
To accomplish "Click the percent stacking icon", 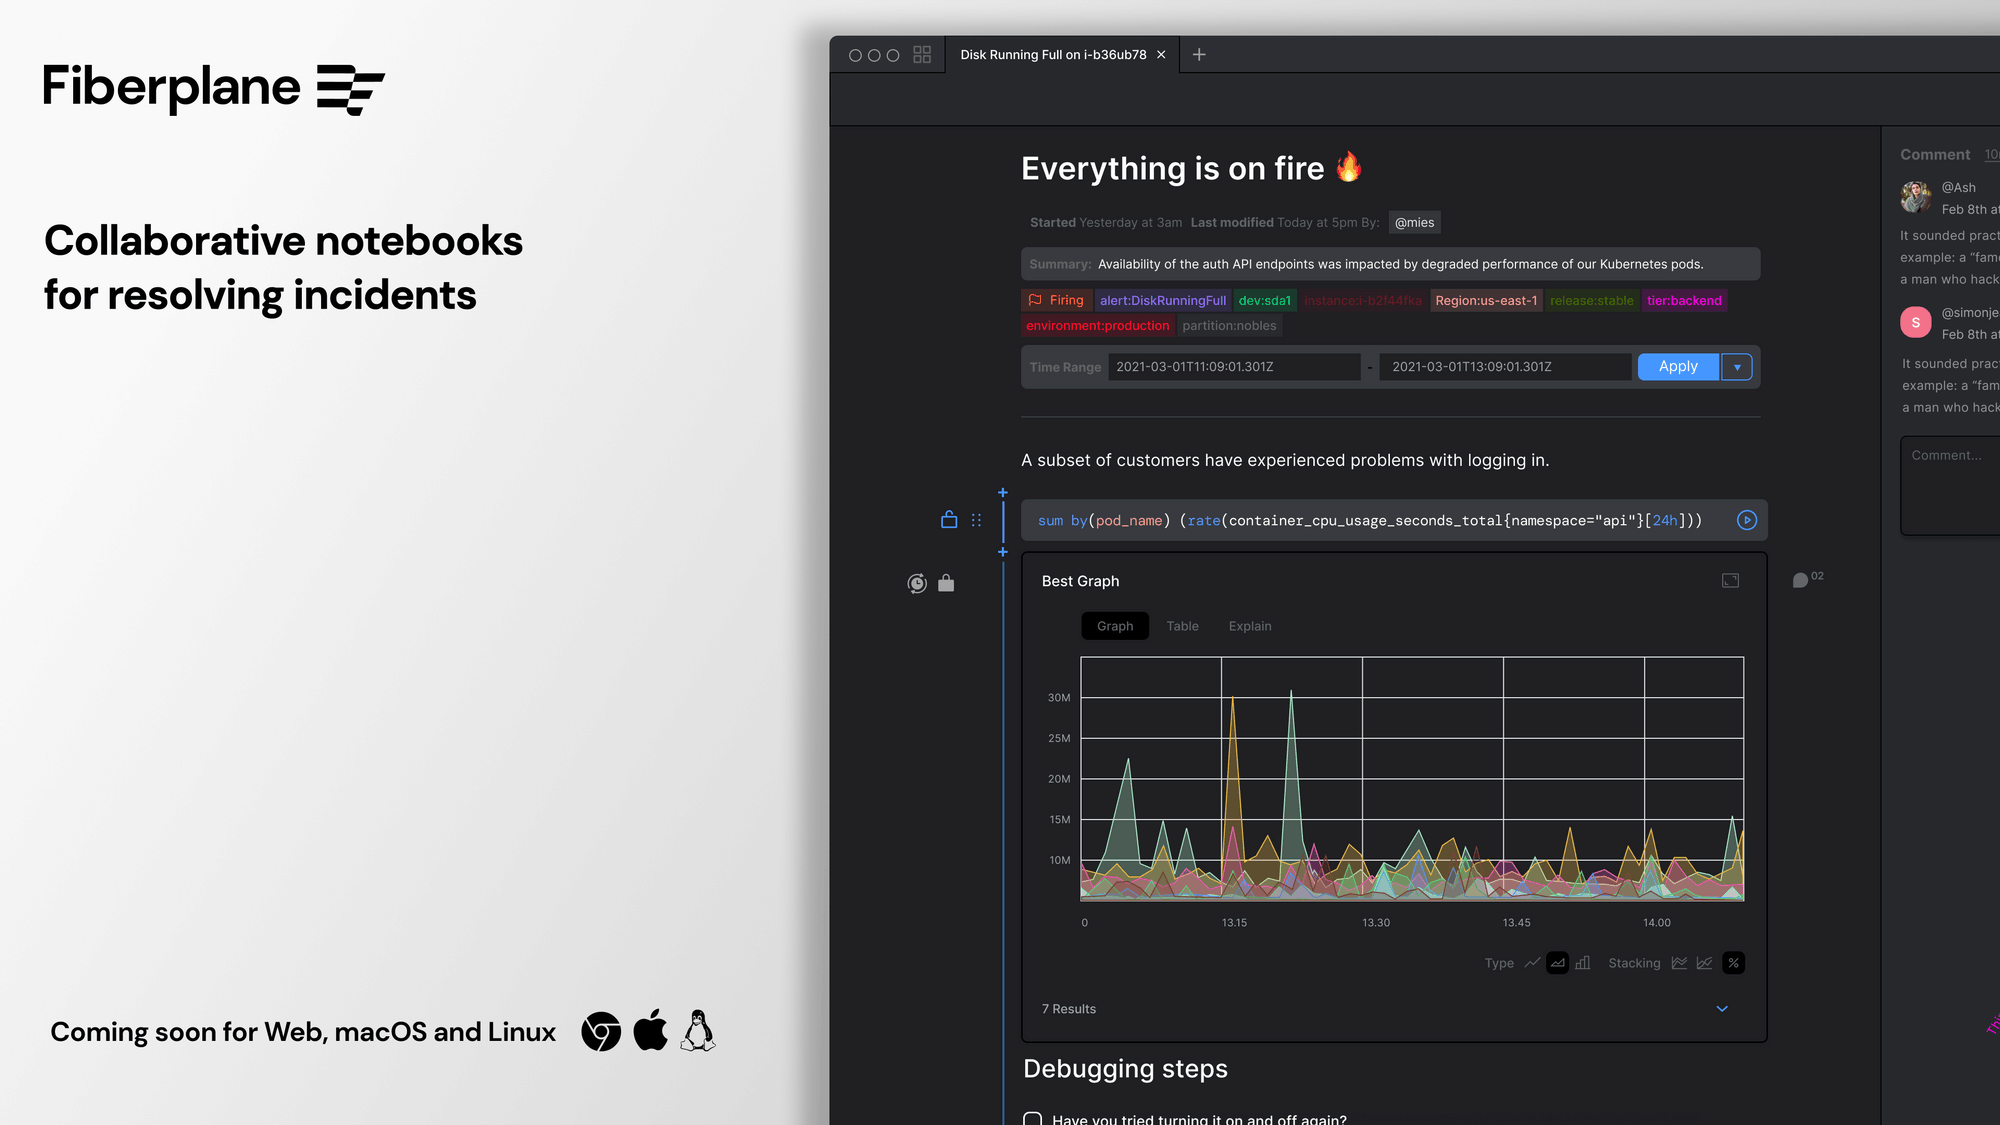I will 1733,963.
